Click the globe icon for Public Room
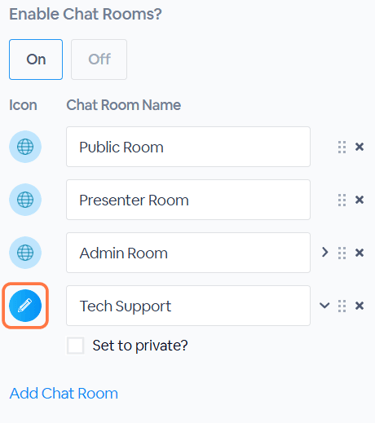This screenshot has height=423, width=375. 25,147
